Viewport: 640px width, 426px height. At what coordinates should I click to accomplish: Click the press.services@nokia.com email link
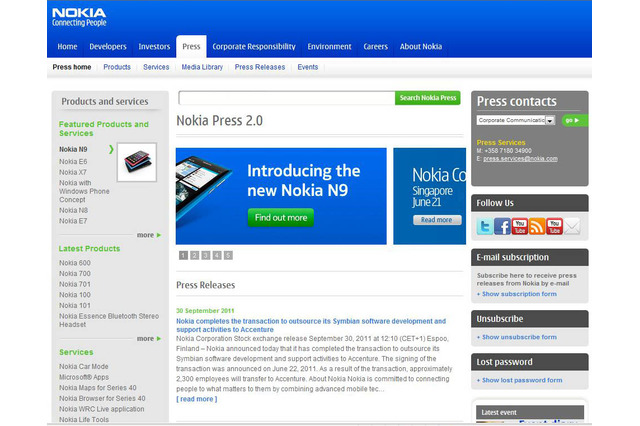pyautogui.click(x=520, y=159)
